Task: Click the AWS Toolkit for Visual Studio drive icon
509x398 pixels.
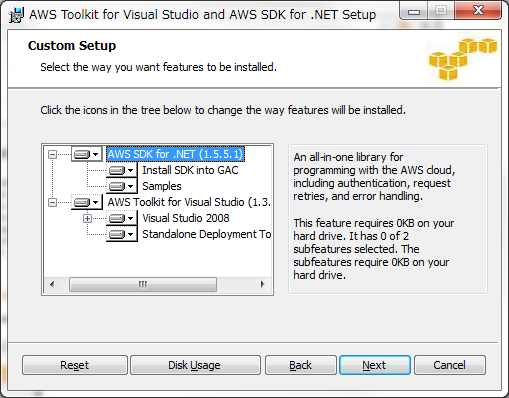Action: [x=87, y=202]
